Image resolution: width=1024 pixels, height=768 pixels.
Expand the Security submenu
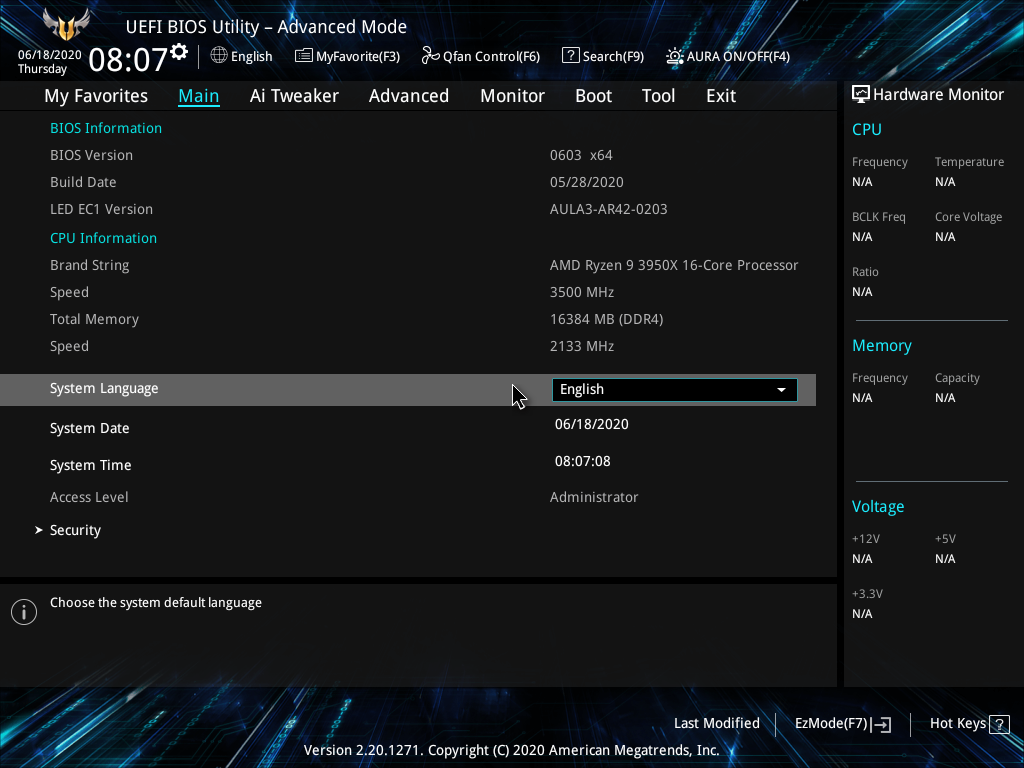coord(75,529)
